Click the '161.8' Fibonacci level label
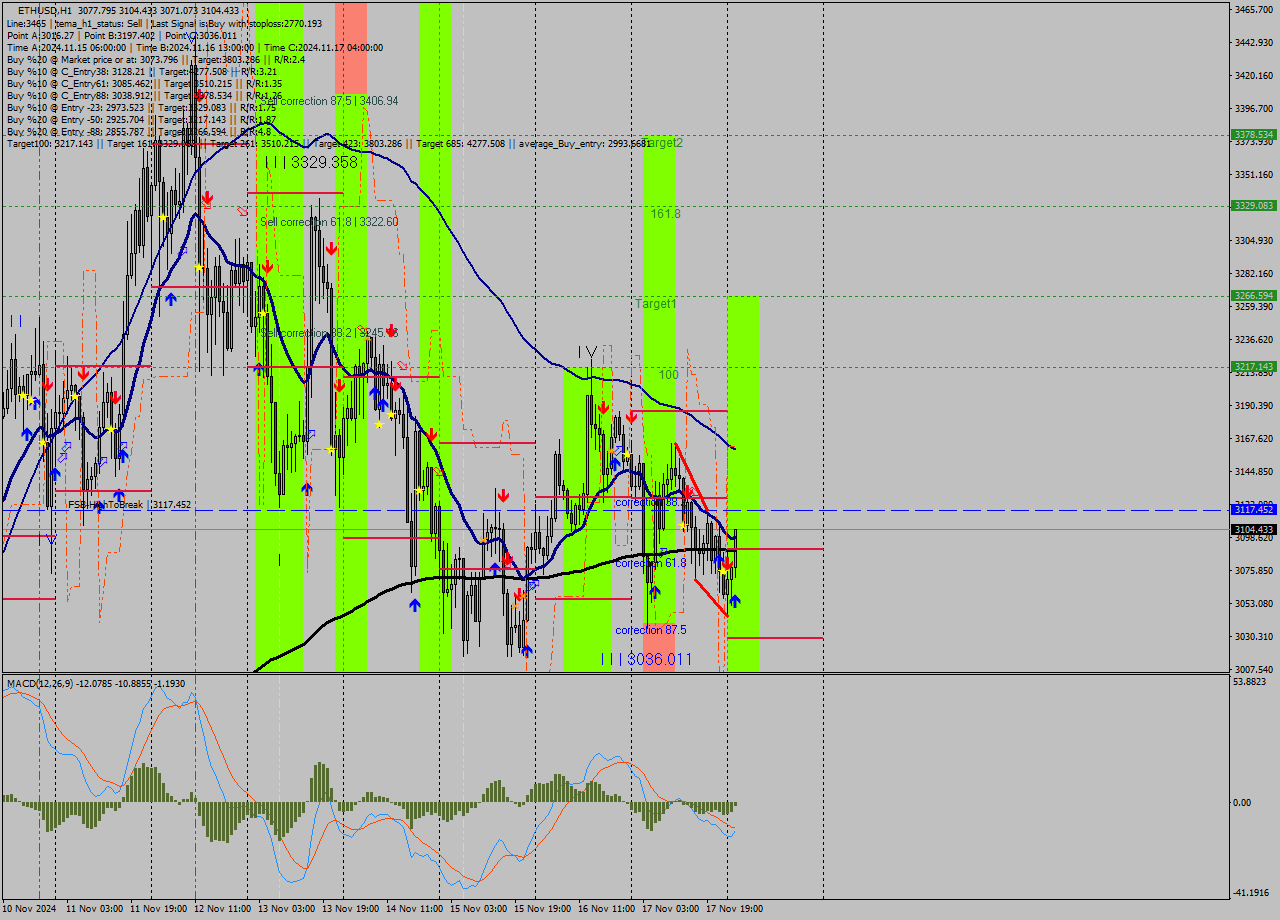Image resolution: width=1280 pixels, height=920 pixels. click(x=665, y=214)
